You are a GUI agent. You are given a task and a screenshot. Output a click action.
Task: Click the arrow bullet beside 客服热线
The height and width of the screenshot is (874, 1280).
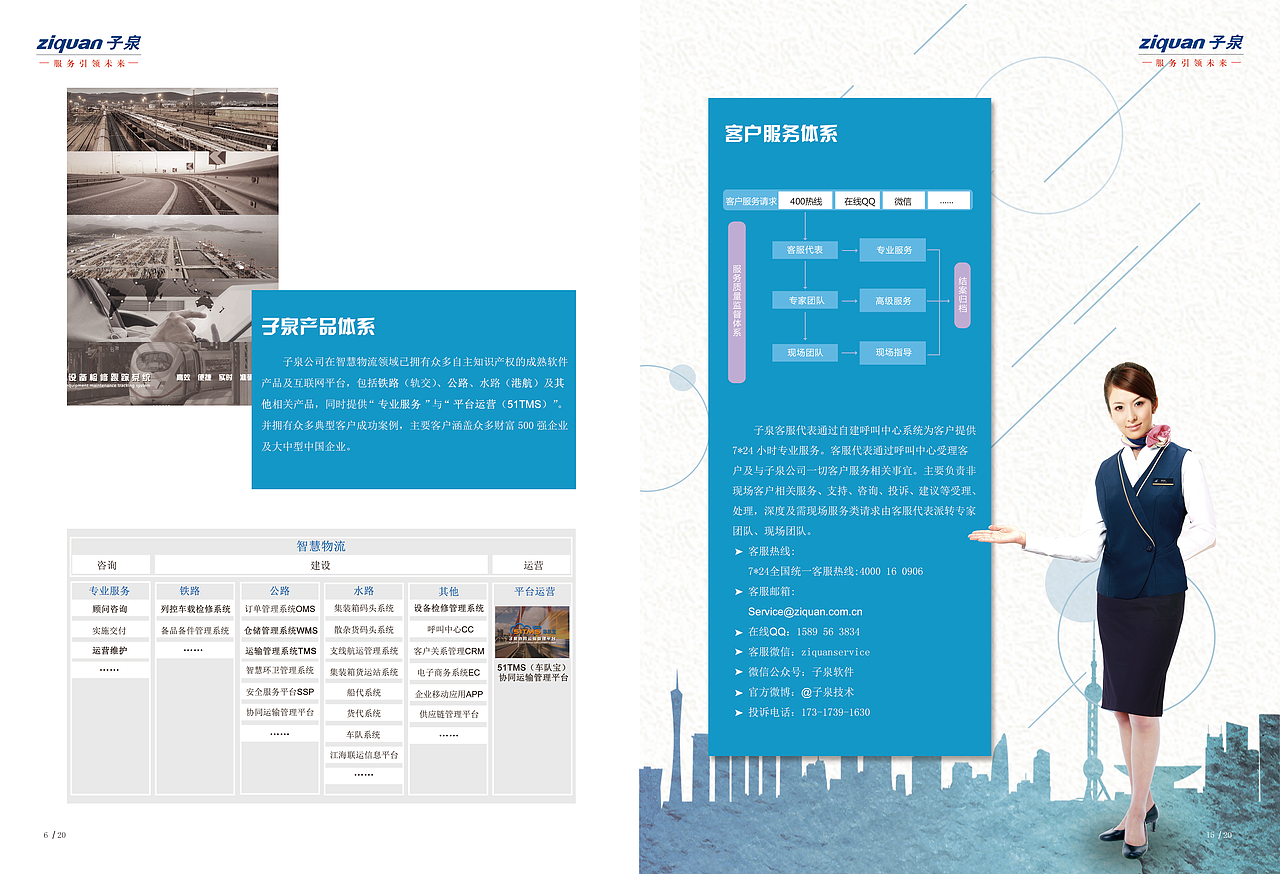click(739, 552)
